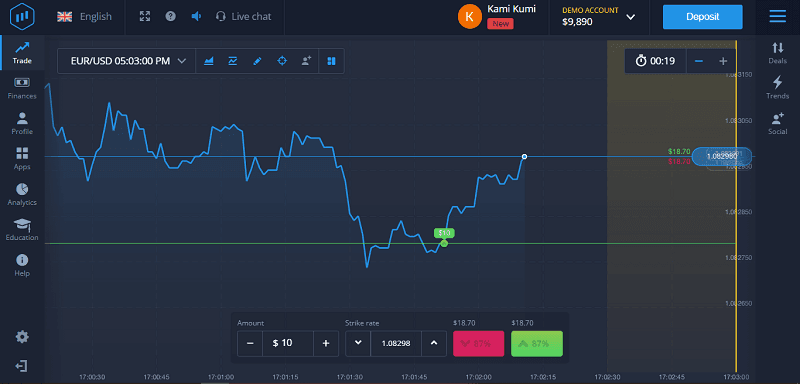This screenshot has width=800, height=384.
Task: Open the Apps section
Action: 22,159
